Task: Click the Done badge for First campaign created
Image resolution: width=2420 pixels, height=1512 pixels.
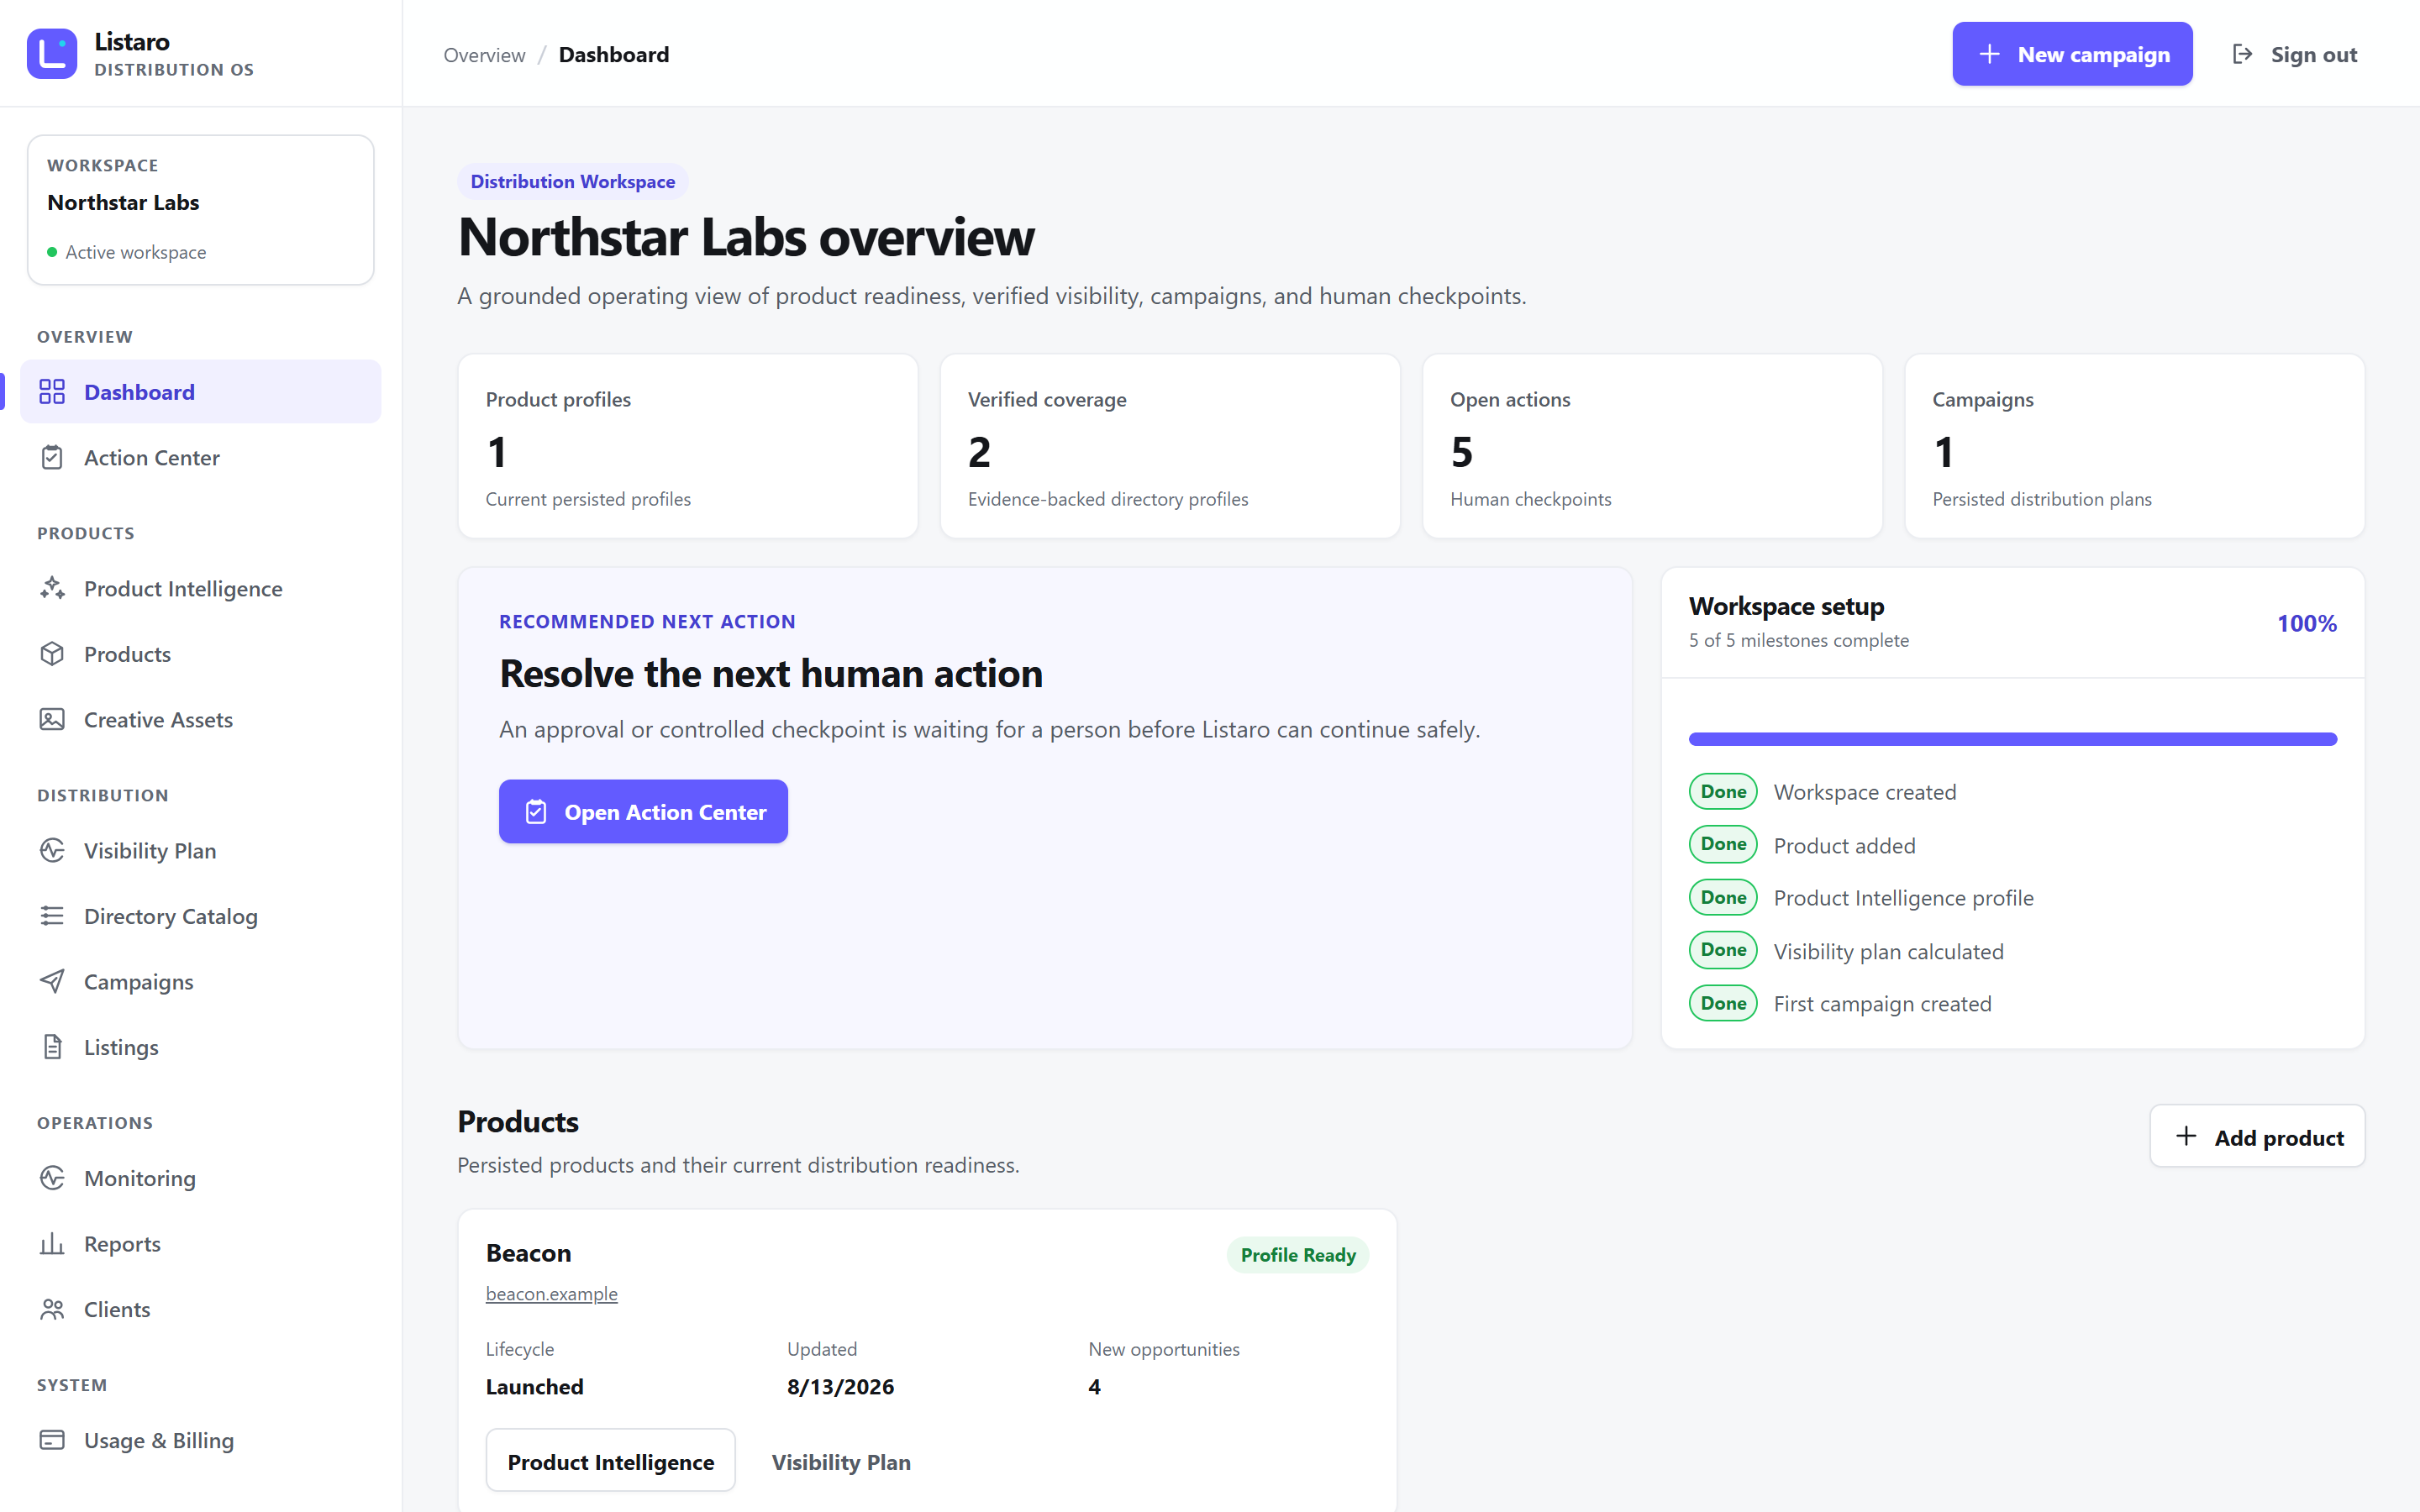Action: pos(1723,1003)
